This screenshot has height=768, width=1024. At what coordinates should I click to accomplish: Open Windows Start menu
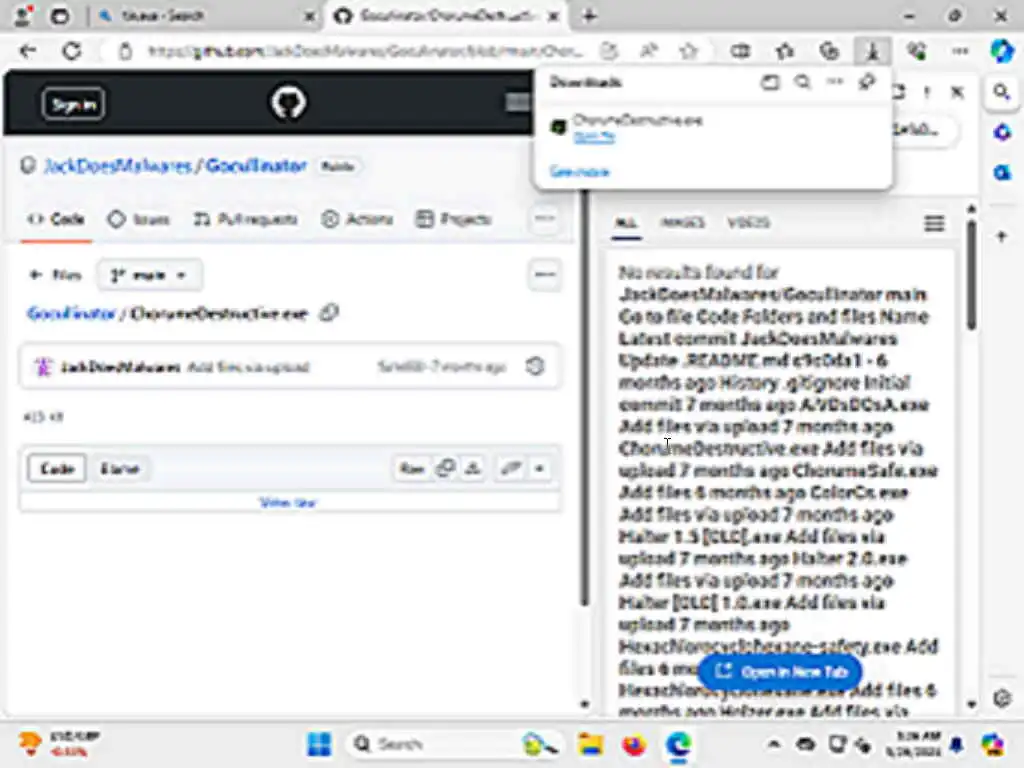(319, 744)
